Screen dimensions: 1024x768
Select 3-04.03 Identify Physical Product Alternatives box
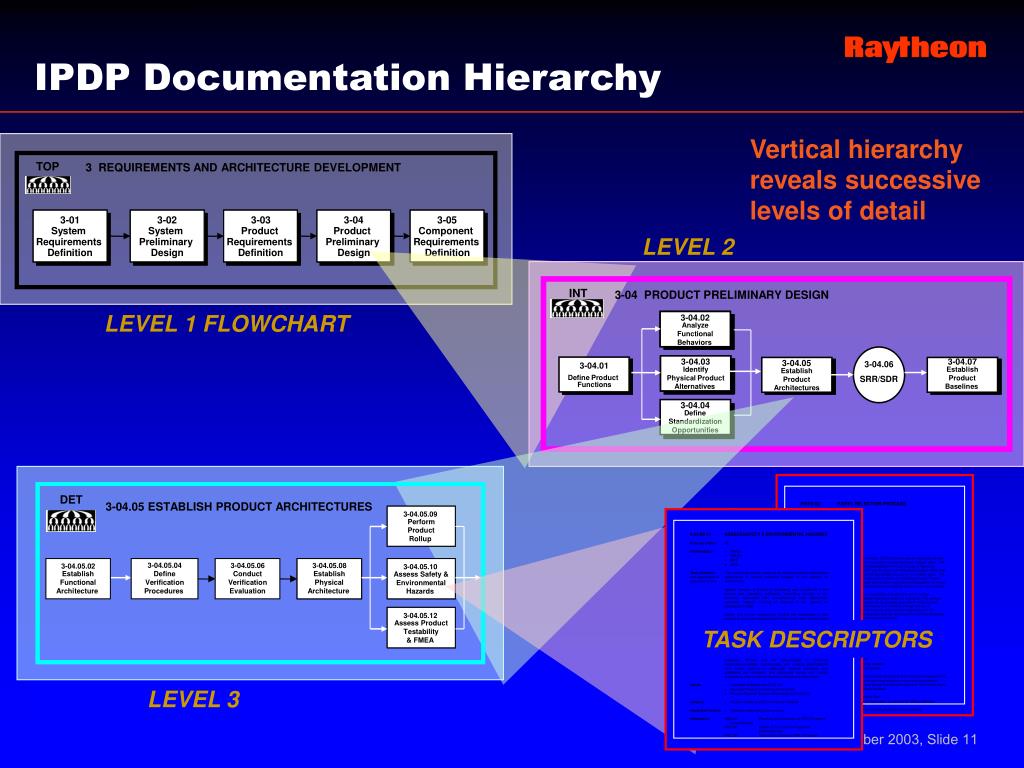click(695, 374)
